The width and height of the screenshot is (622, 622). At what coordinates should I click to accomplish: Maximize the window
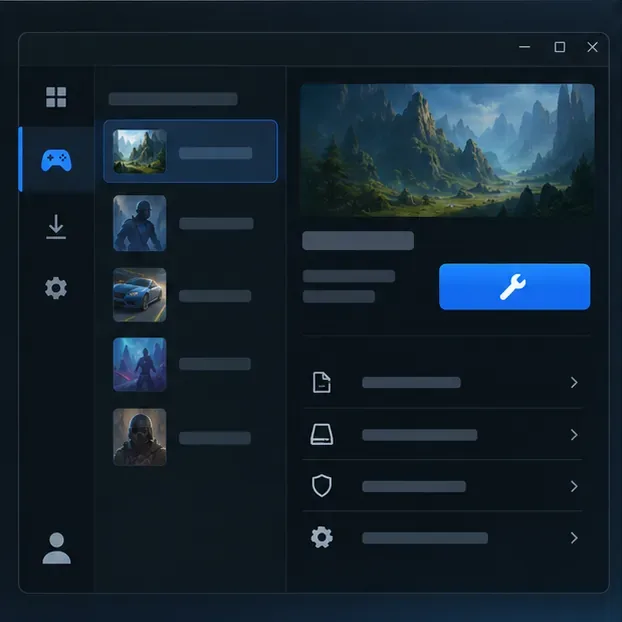point(560,47)
